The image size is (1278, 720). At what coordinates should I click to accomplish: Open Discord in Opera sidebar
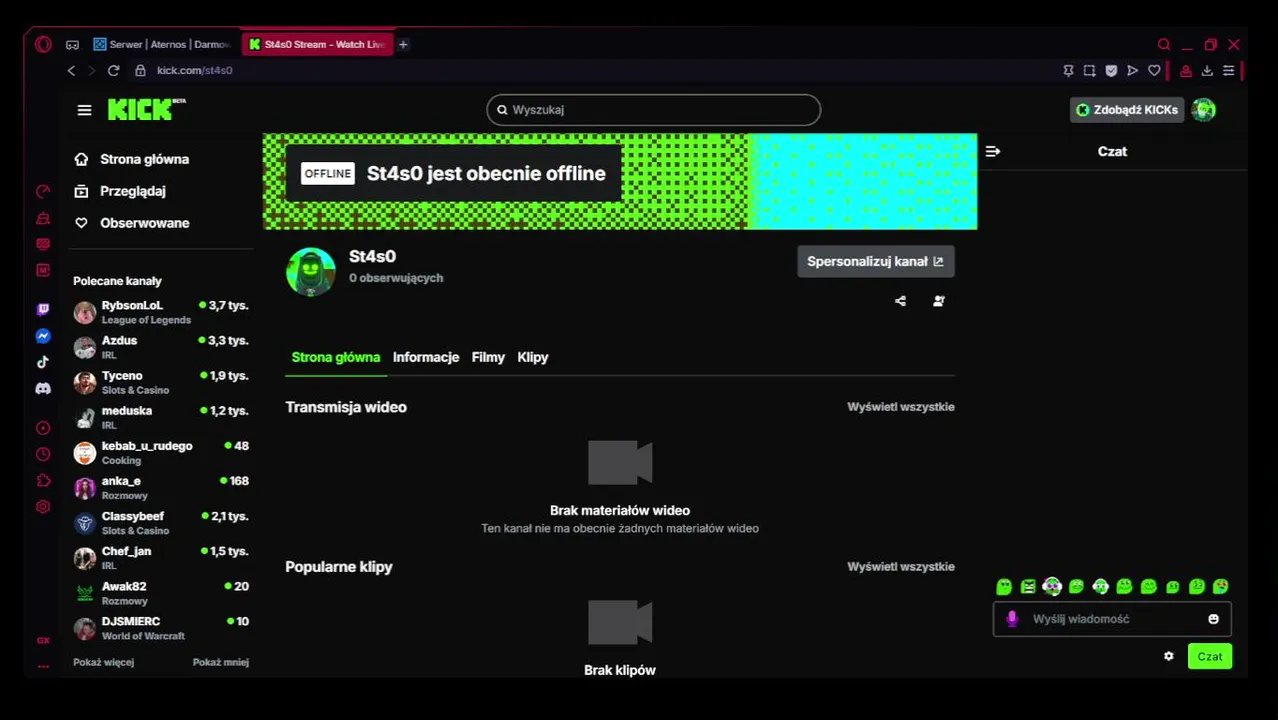pyautogui.click(x=43, y=388)
